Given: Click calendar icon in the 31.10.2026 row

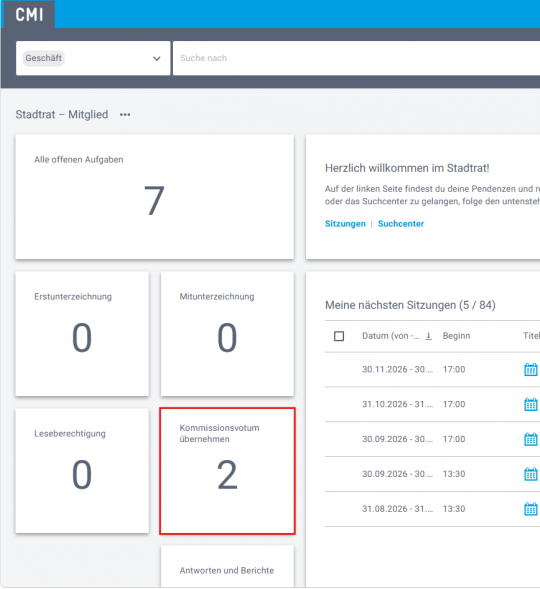Looking at the screenshot, I should [x=531, y=404].
